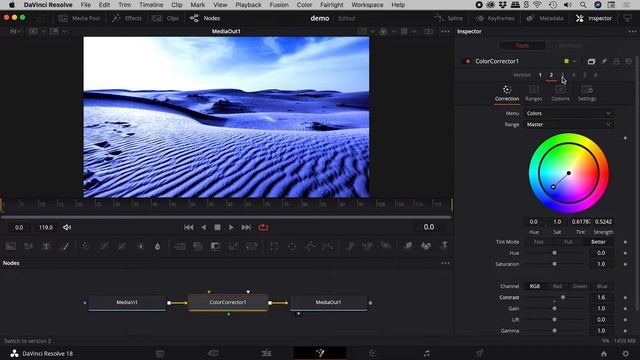Open viewer options three-dot menu
The width and height of the screenshot is (640, 360).
coord(445,31)
